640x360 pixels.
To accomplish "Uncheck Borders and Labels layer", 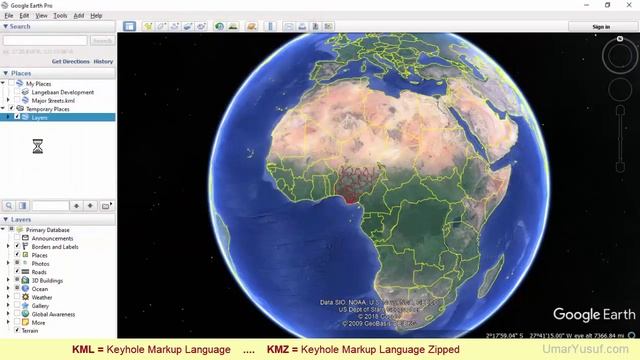I will (17, 247).
